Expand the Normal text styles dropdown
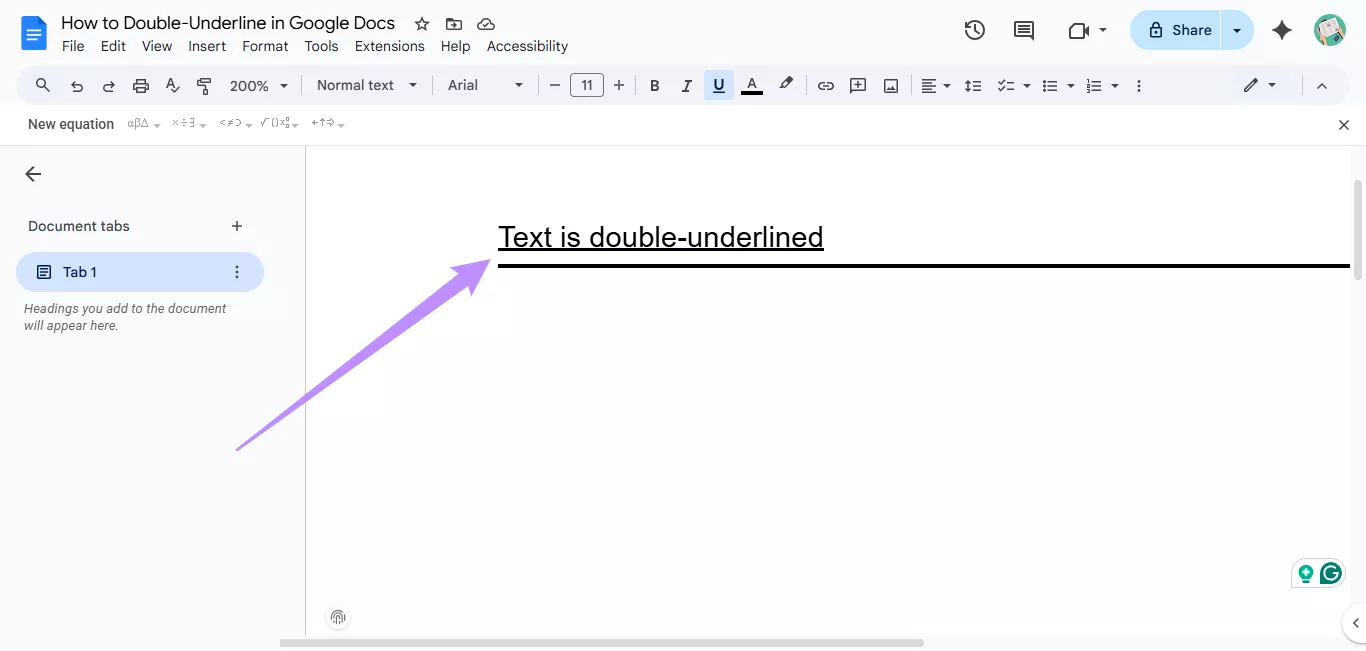 tap(412, 85)
